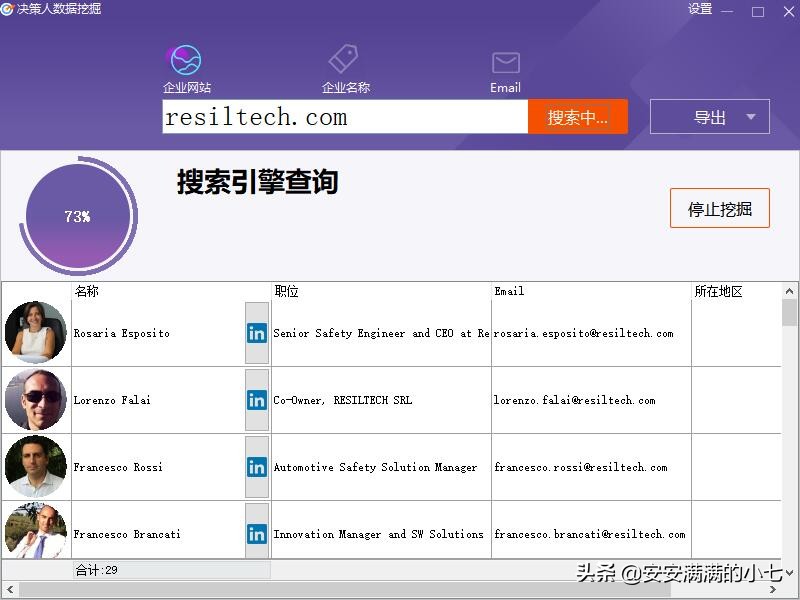
Task: Open Francesco Brancati's LinkedIn profile icon
Action: click(257, 532)
